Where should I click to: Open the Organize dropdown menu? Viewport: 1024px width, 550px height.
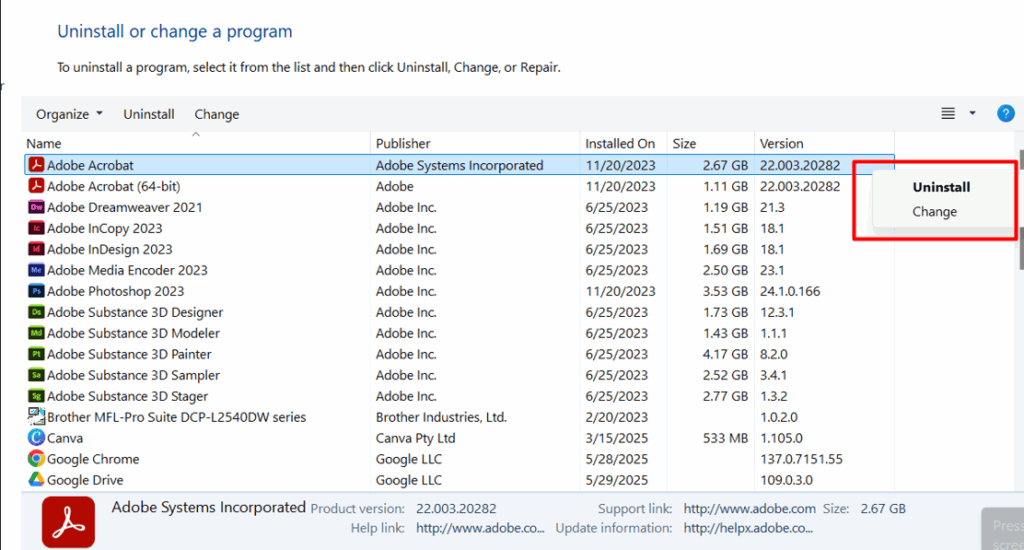point(69,114)
